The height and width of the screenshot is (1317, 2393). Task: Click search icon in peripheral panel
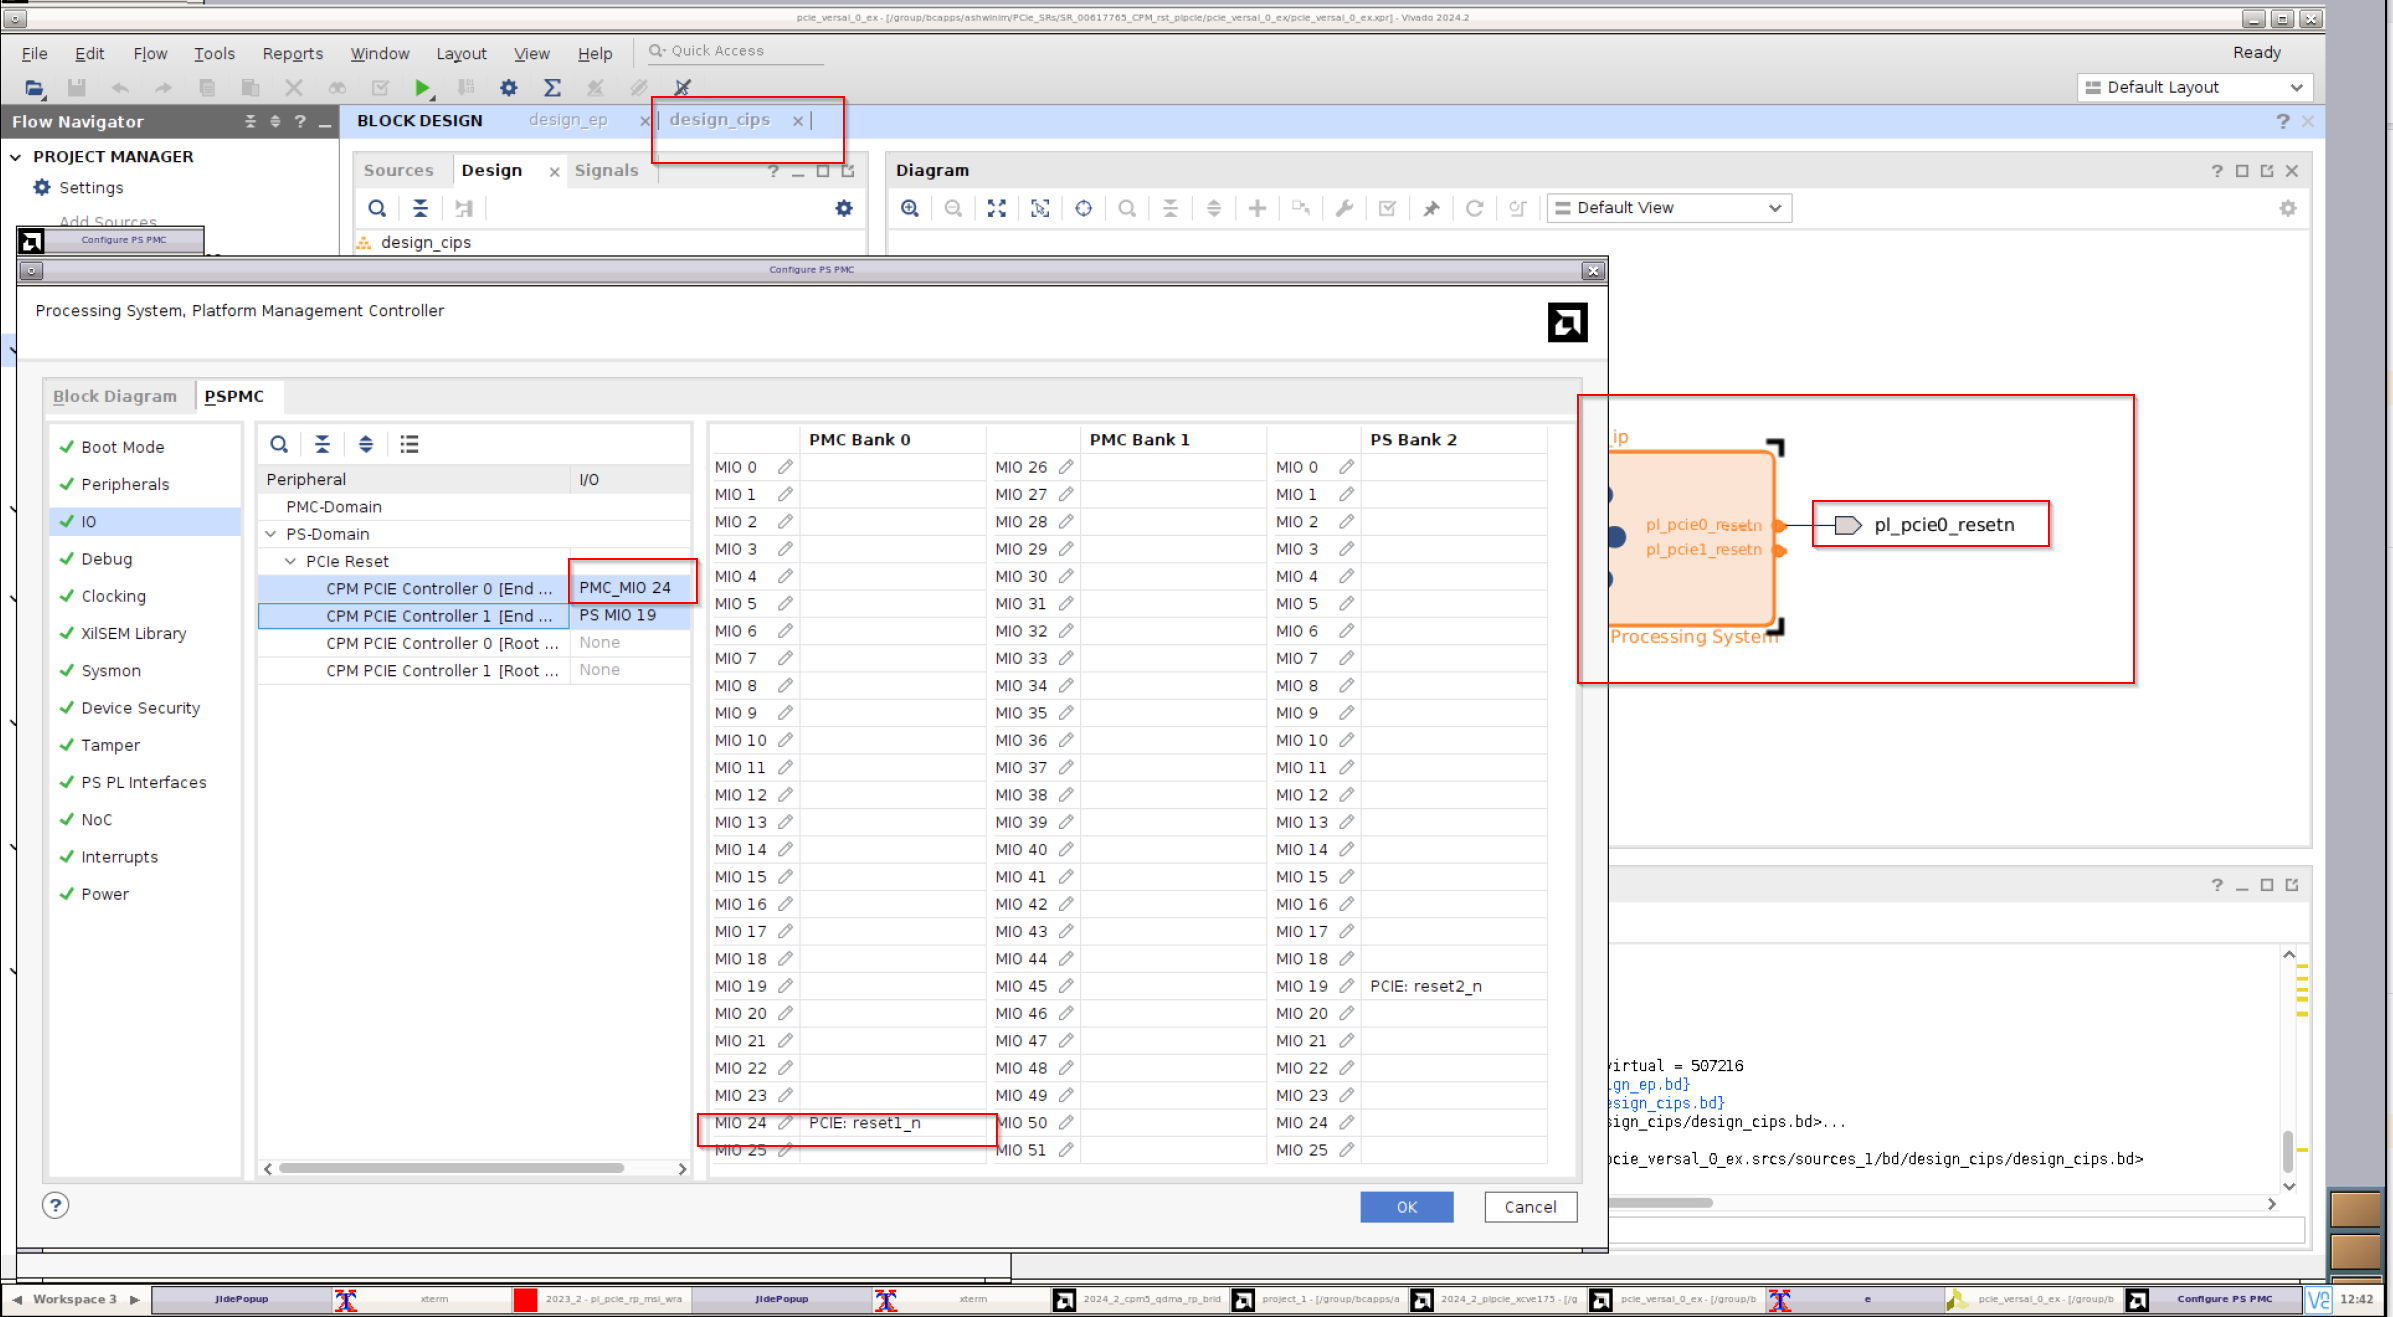(x=279, y=444)
